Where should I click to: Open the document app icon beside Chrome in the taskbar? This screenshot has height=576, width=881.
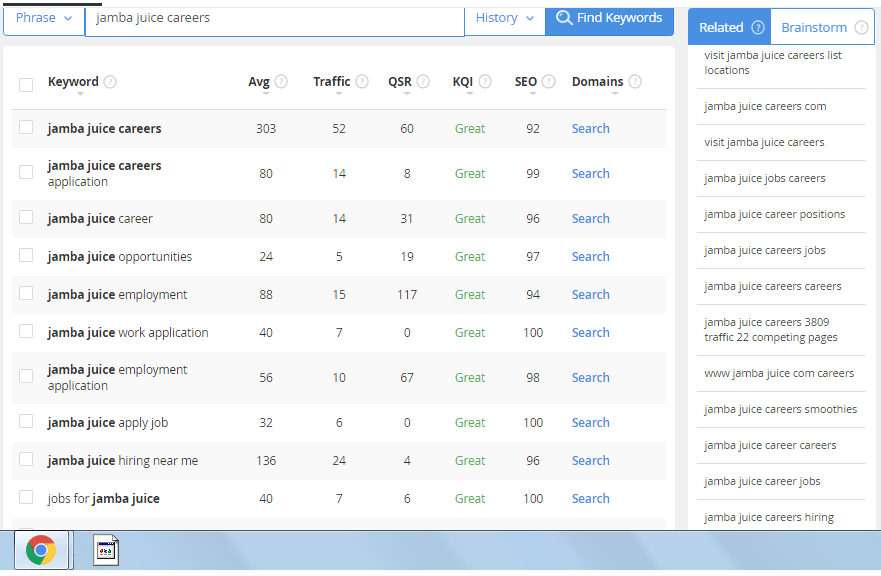tap(106, 550)
